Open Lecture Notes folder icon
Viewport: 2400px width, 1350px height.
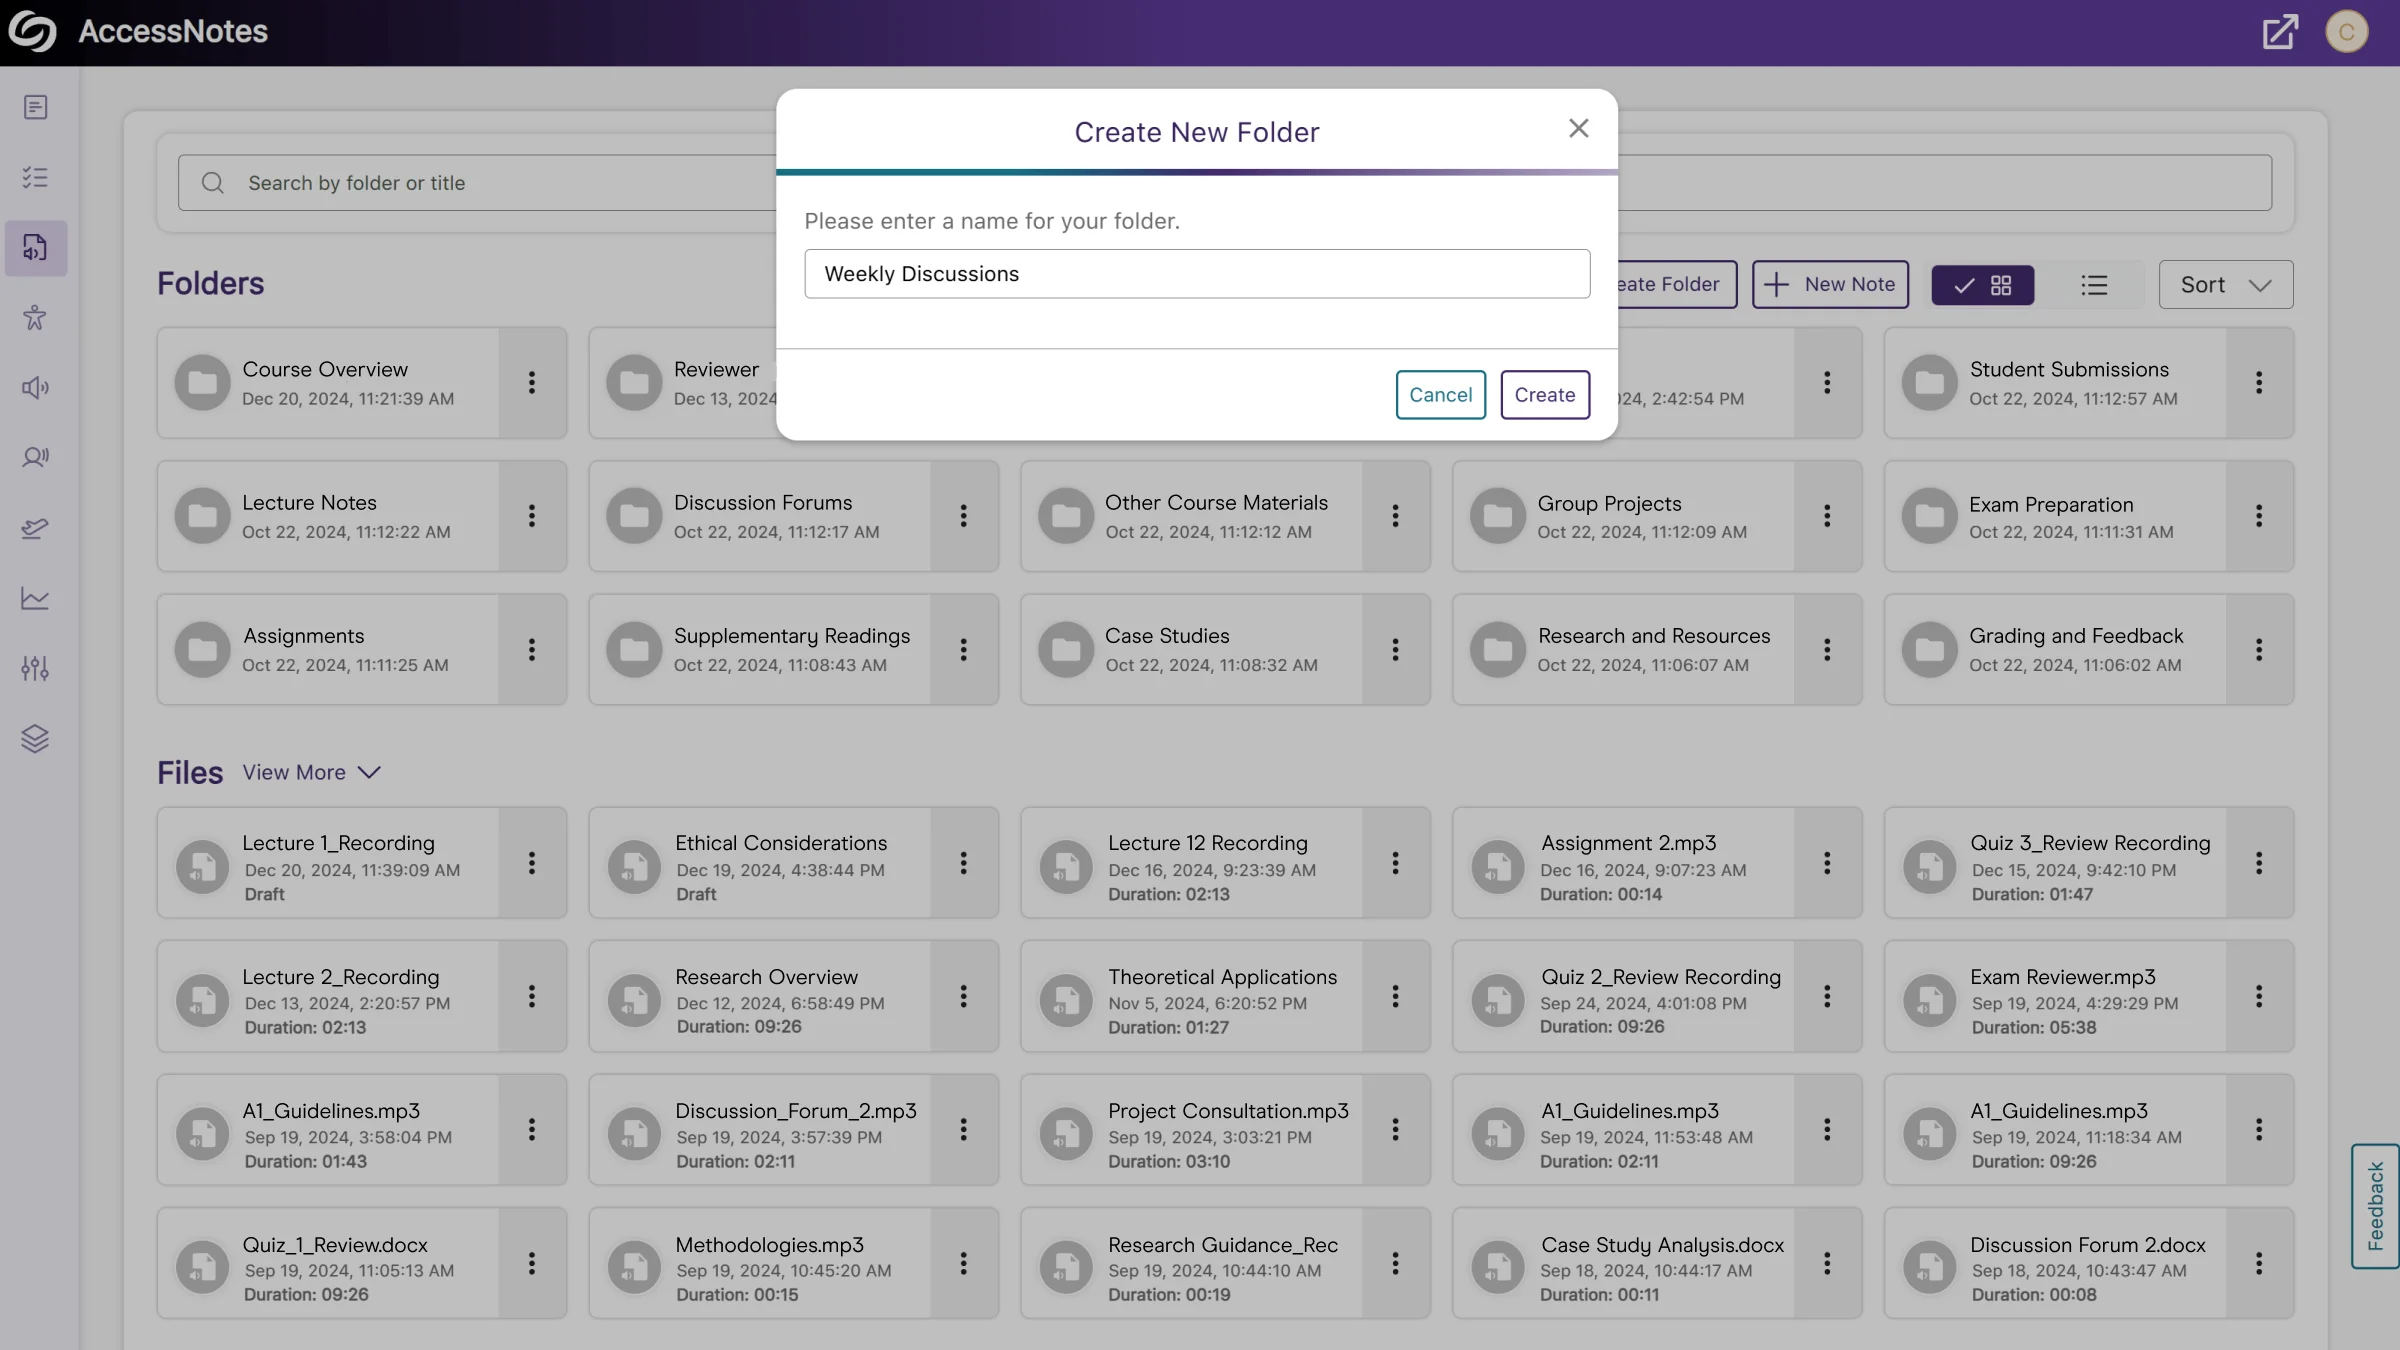click(x=203, y=516)
